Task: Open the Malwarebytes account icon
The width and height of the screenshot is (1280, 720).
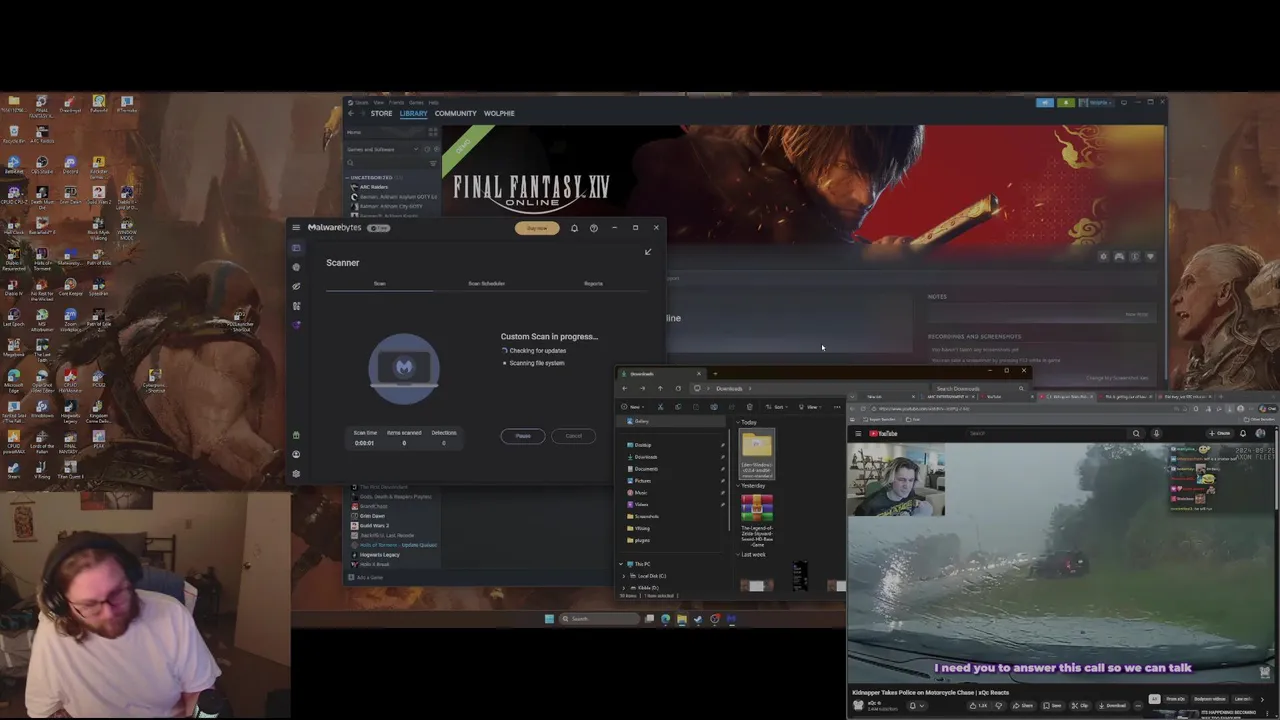Action: click(296, 454)
